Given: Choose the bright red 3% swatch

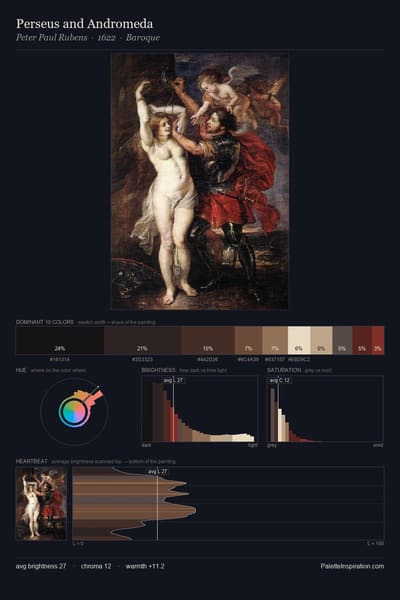Looking at the screenshot, I should 378,340.
